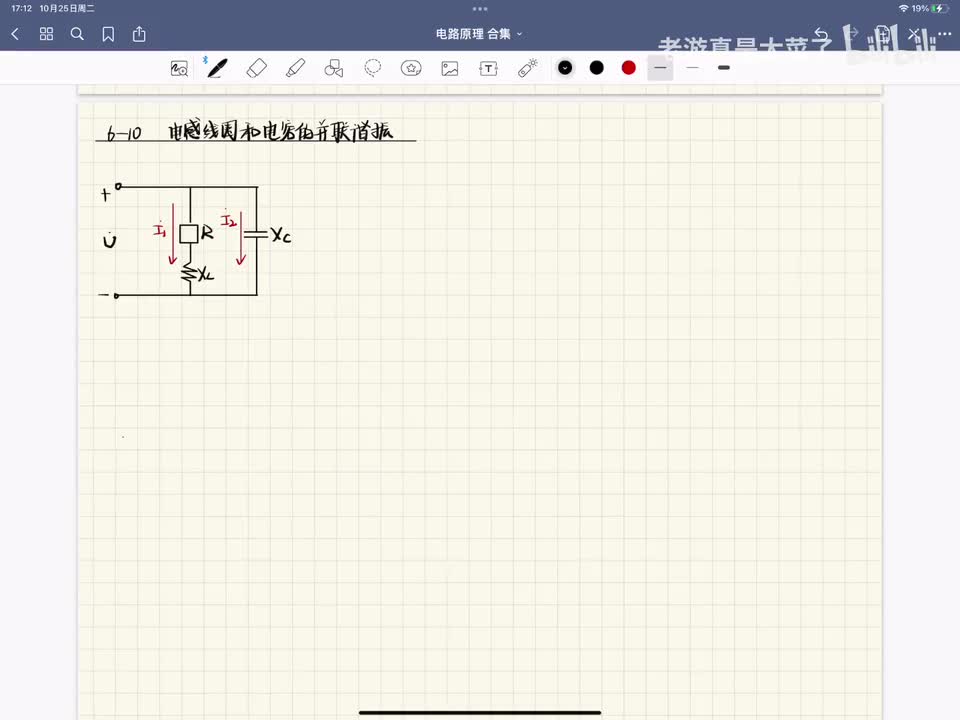
Task: Select the Laser pointer tool
Action: tap(528, 68)
